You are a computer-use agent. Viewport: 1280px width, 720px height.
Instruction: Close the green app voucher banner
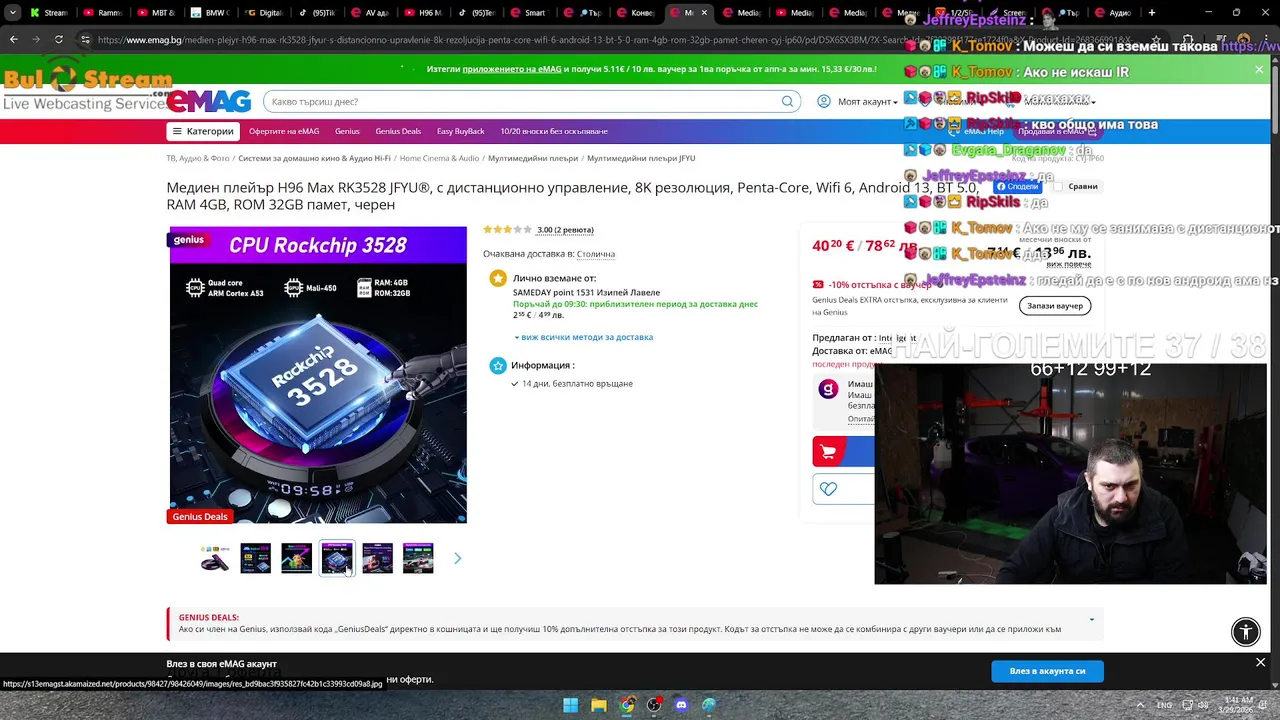[x=1259, y=69]
